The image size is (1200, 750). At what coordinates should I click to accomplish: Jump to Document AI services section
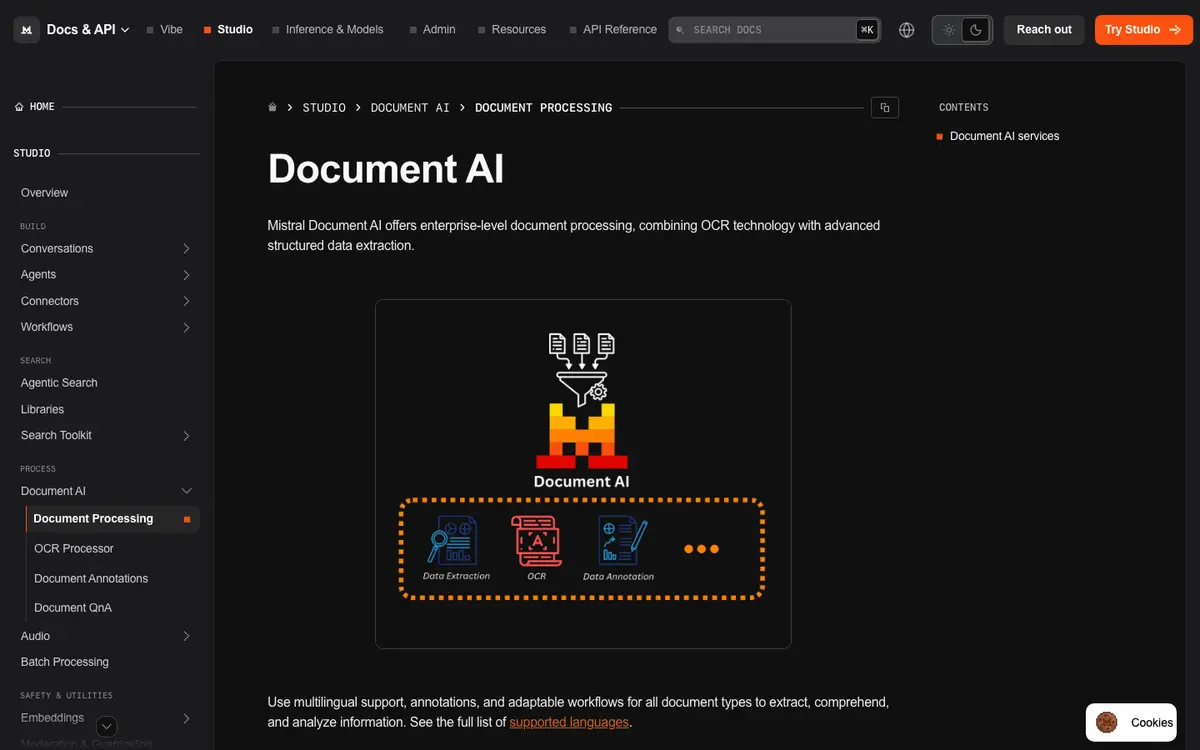(1004, 136)
